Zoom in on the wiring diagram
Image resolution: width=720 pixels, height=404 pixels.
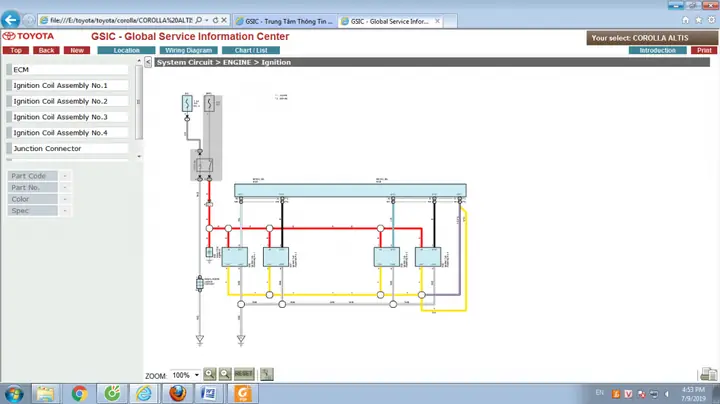click(x=209, y=374)
